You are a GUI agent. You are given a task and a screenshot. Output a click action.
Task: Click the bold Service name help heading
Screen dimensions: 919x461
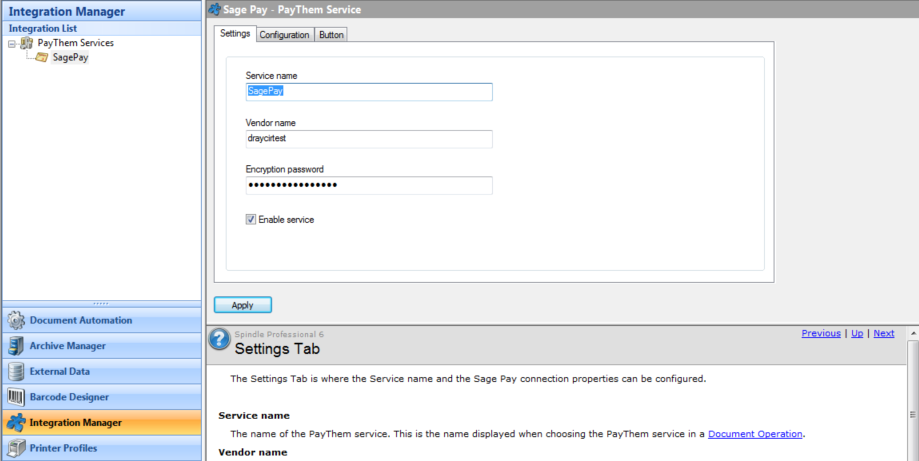coord(254,416)
